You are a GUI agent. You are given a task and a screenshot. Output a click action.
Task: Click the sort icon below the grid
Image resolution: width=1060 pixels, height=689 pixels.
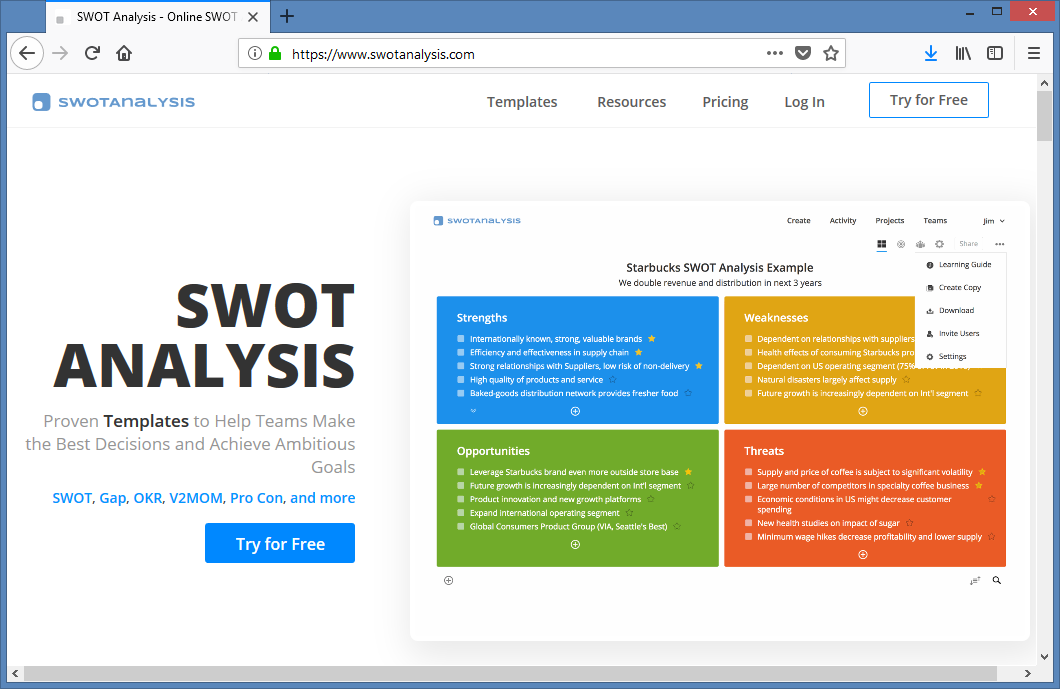click(975, 580)
